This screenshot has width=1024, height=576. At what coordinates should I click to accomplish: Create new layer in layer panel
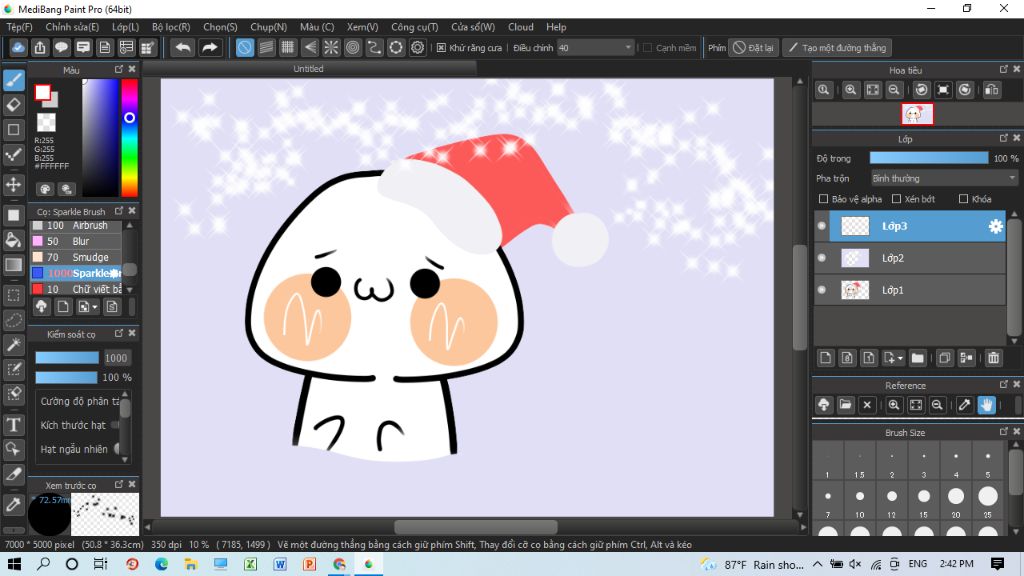(826, 358)
